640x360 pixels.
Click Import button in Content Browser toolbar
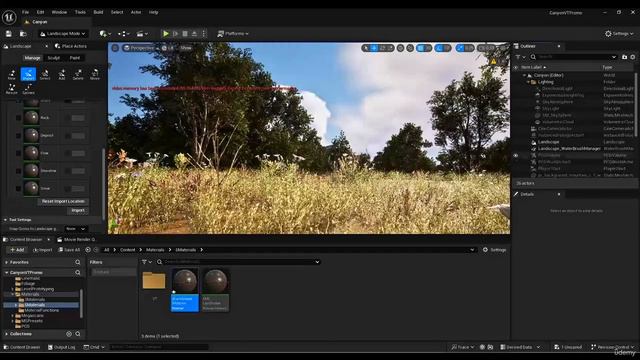43,249
